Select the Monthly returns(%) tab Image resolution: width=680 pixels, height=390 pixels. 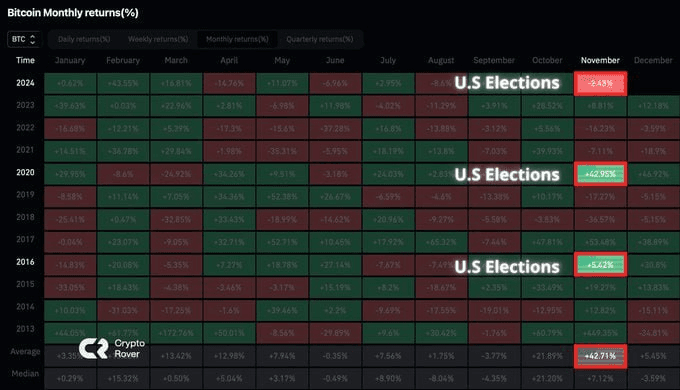click(237, 39)
